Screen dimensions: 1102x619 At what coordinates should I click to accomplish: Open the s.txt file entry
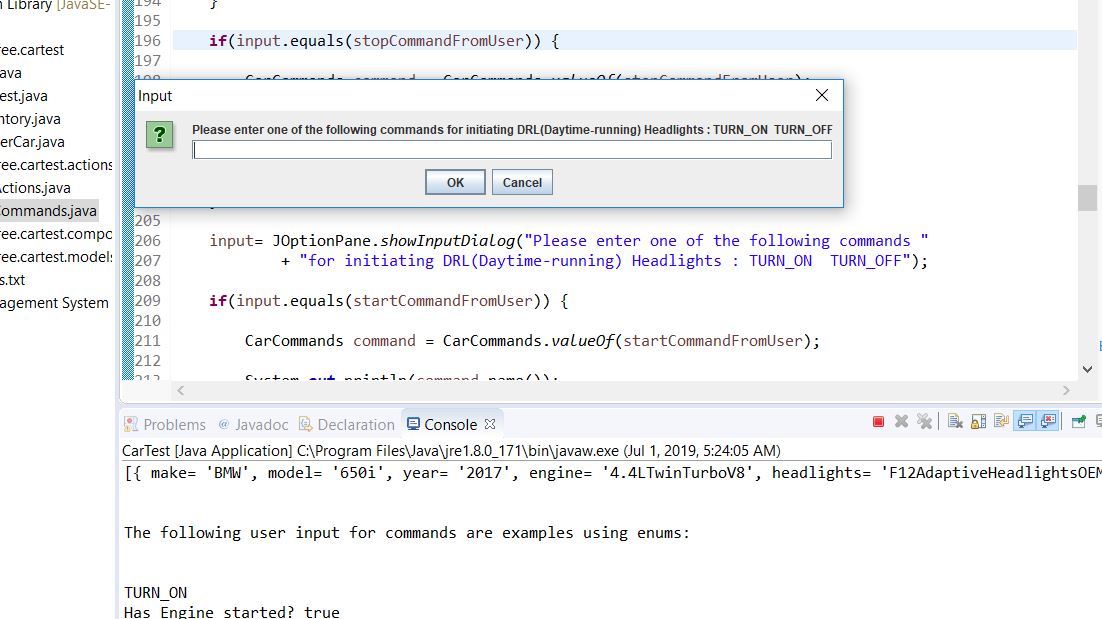tap(13, 280)
